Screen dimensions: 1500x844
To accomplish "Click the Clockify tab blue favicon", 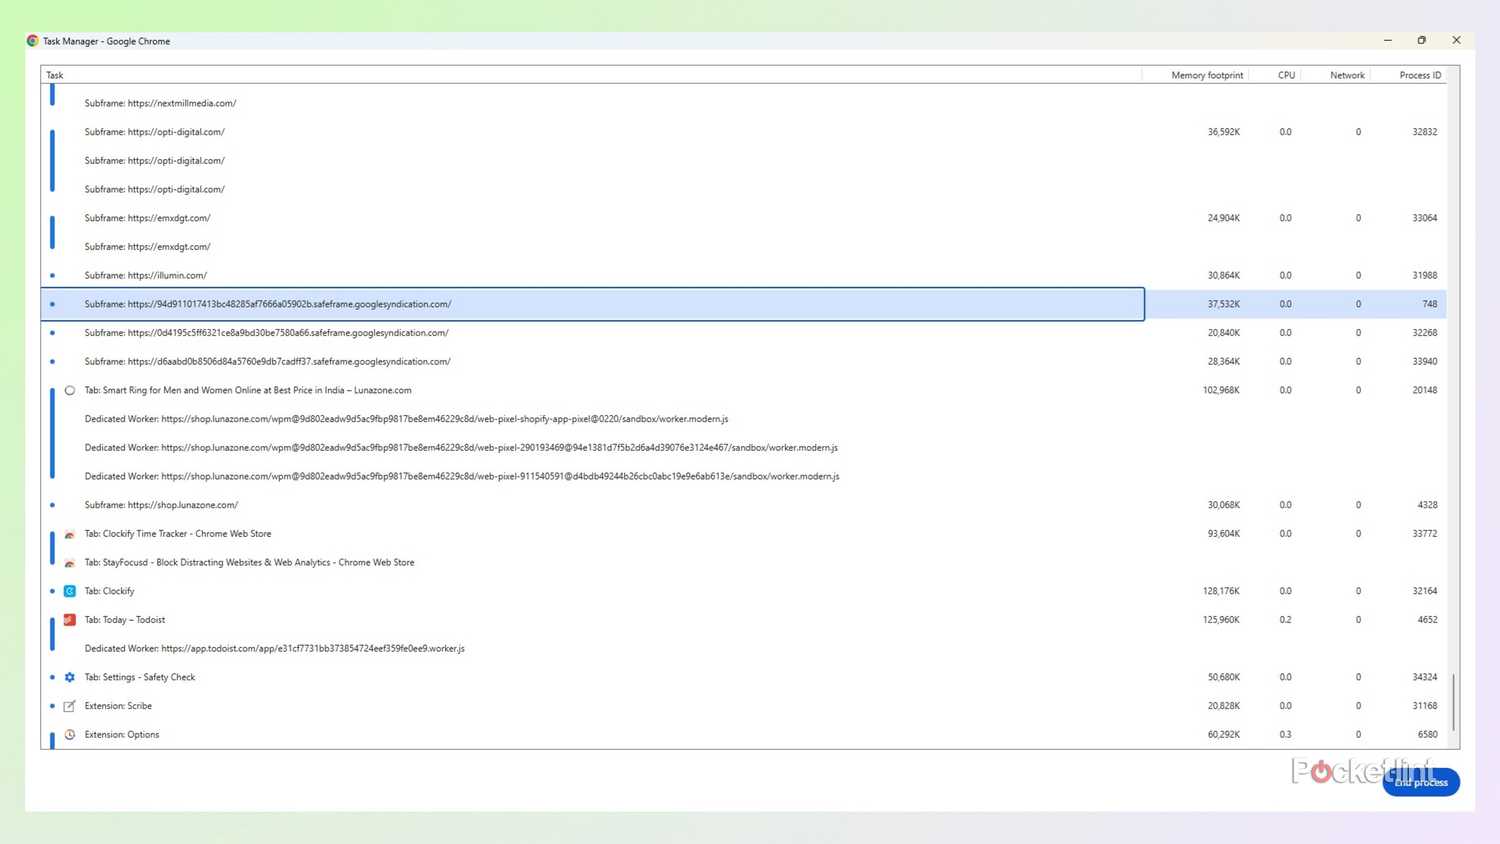I will [x=70, y=591].
